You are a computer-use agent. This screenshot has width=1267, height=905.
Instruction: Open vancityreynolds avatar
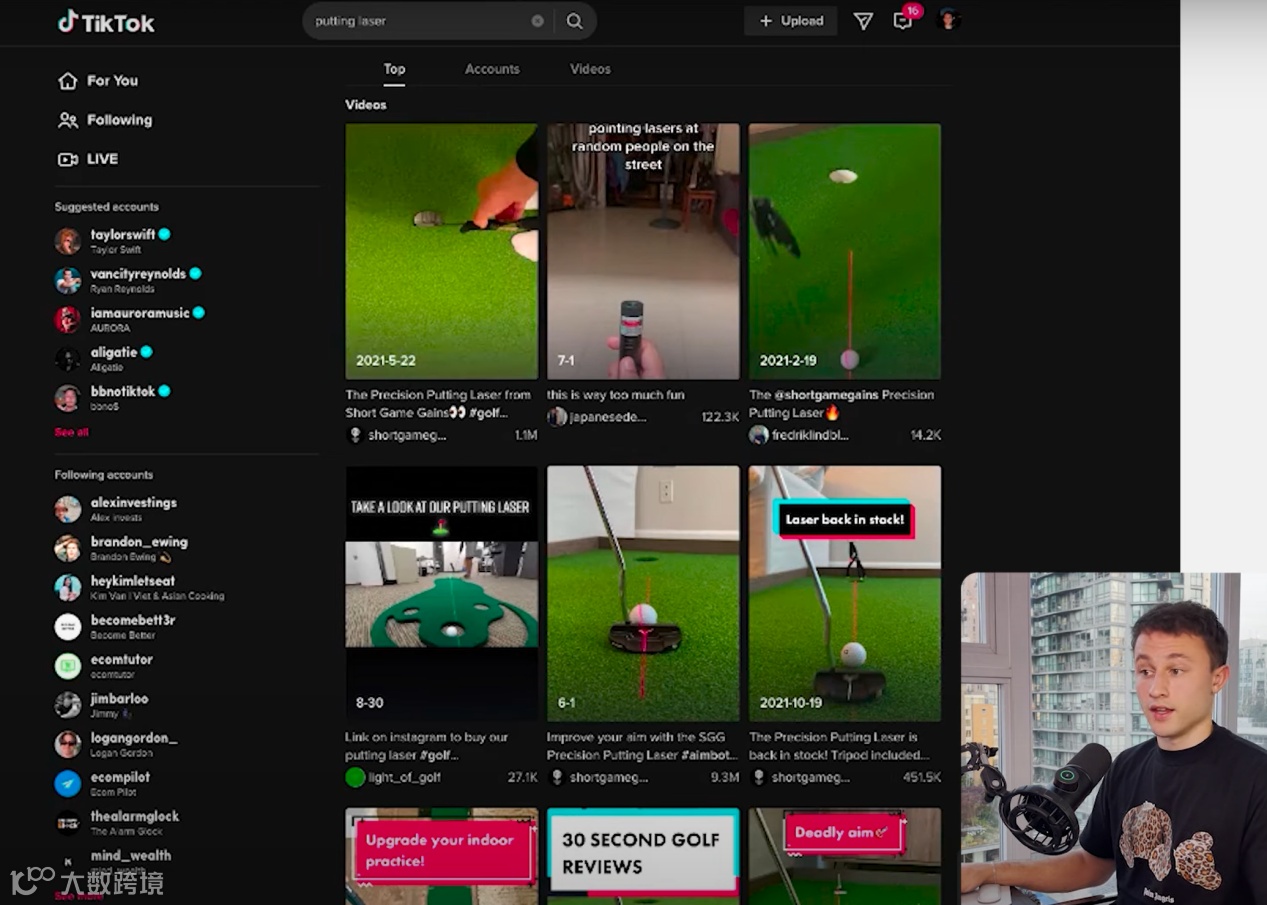coord(67,280)
